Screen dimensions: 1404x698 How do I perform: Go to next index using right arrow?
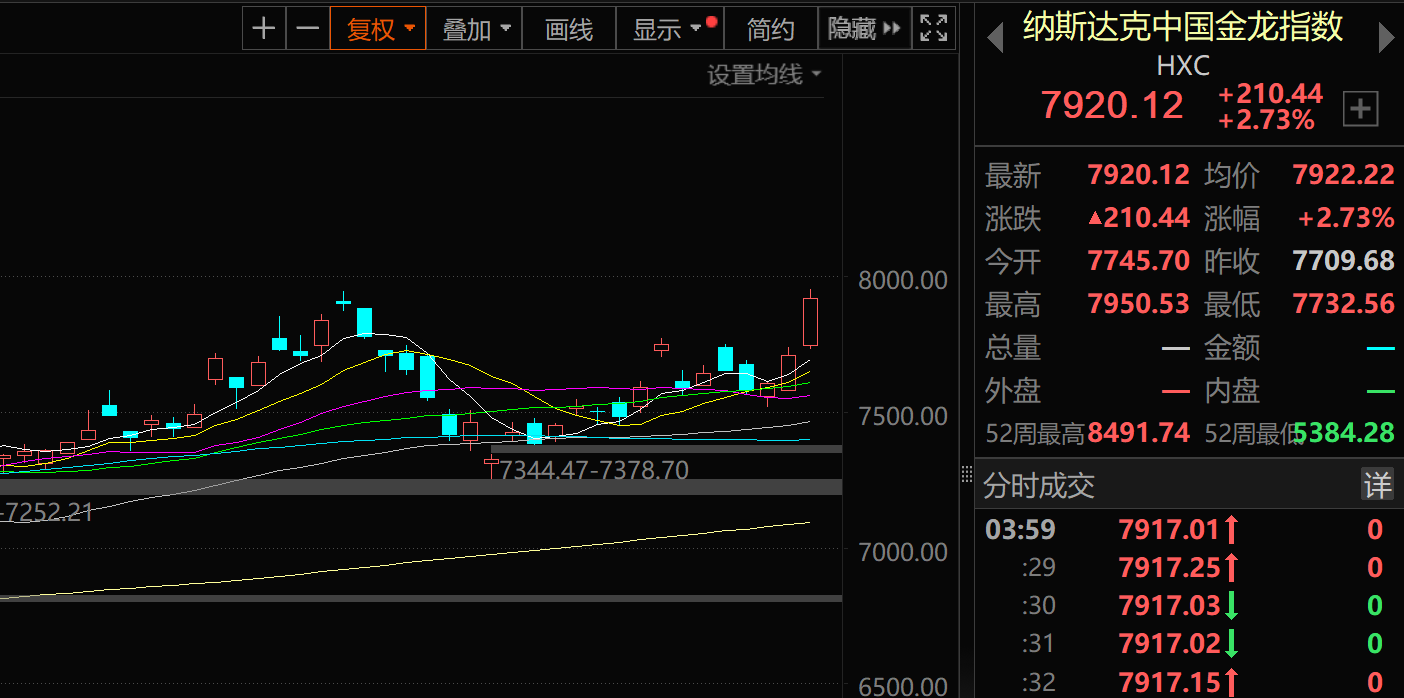point(1386,38)
